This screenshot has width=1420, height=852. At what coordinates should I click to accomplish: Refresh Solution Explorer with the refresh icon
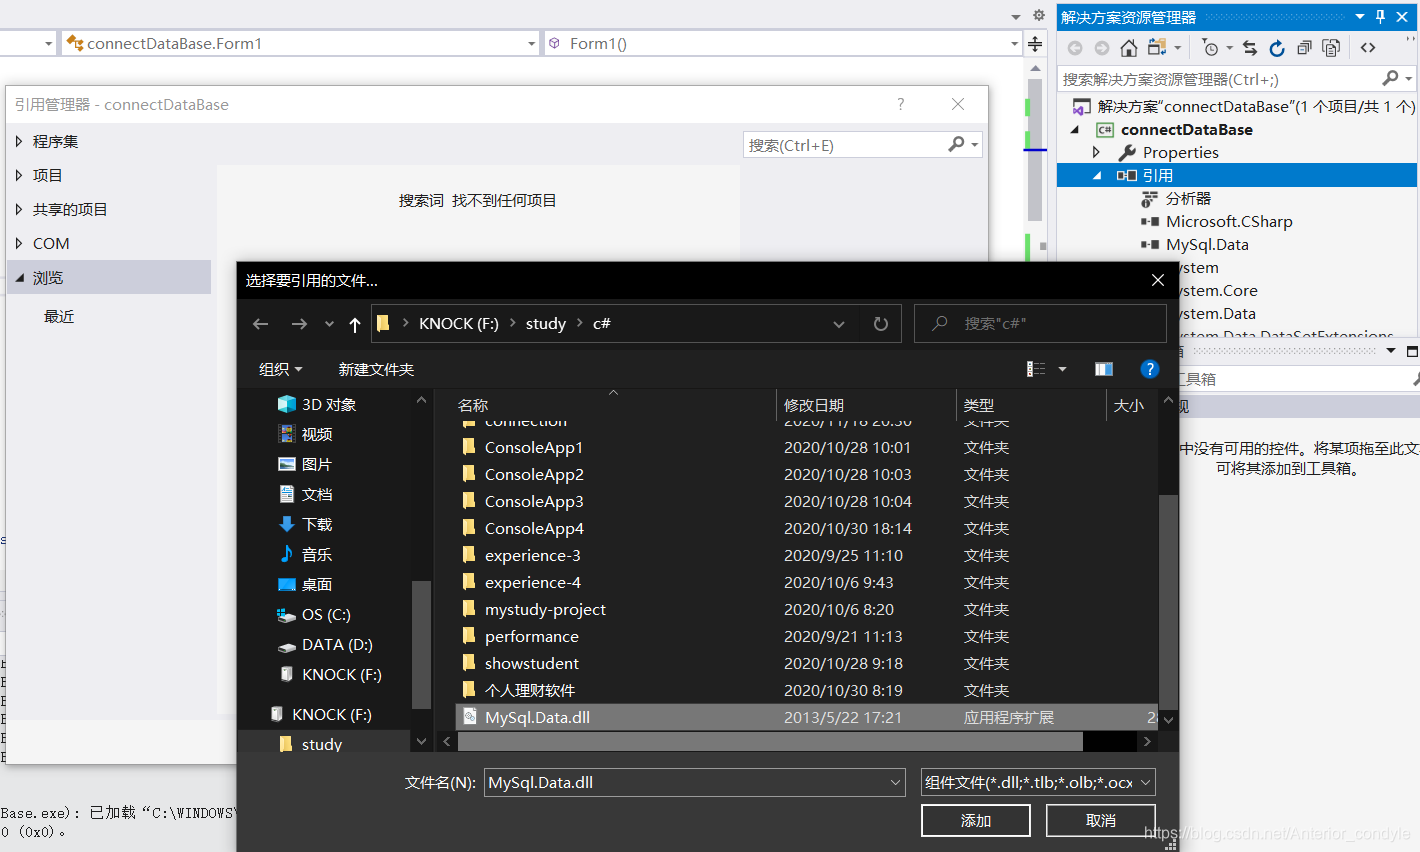click(x=1277, y=48)
